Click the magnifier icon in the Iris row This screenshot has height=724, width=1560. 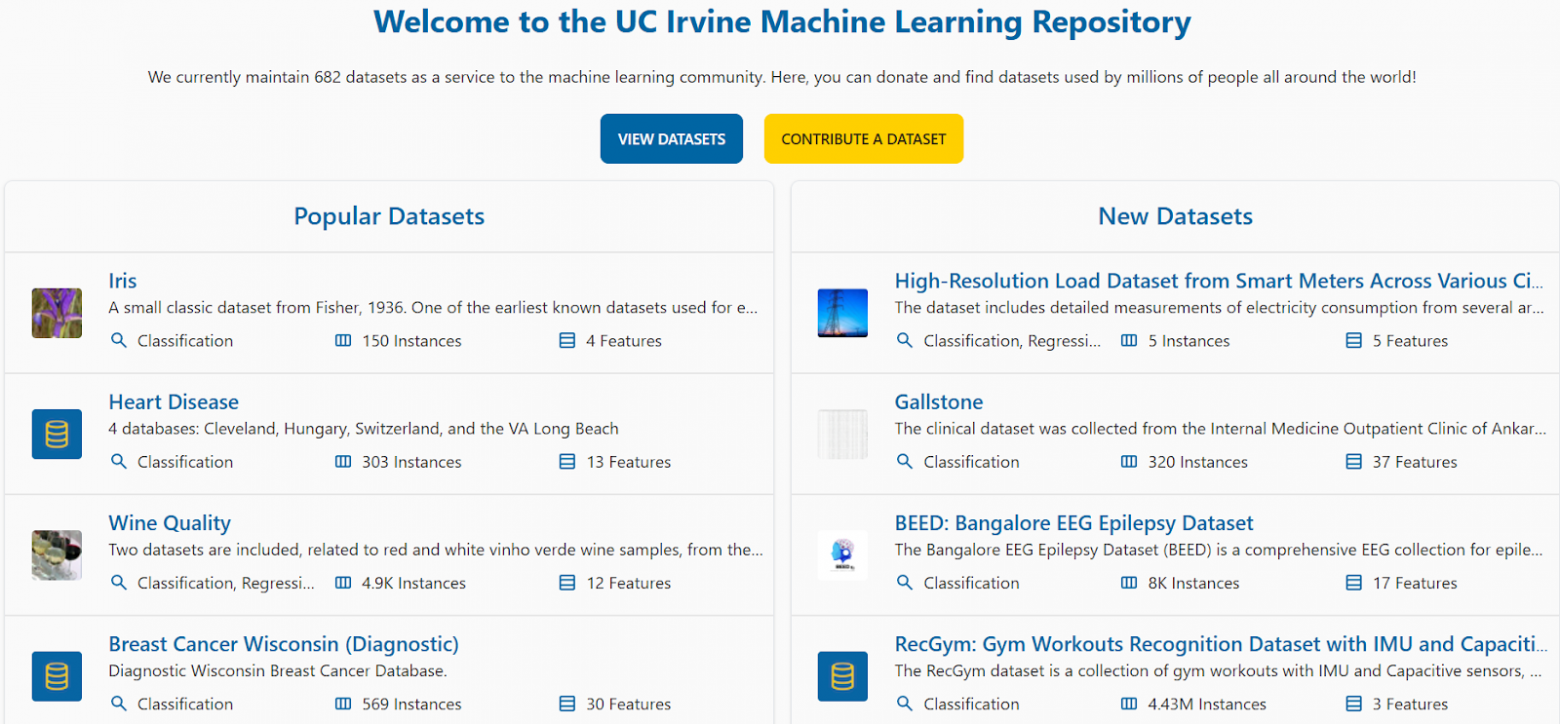click(119, 341)
